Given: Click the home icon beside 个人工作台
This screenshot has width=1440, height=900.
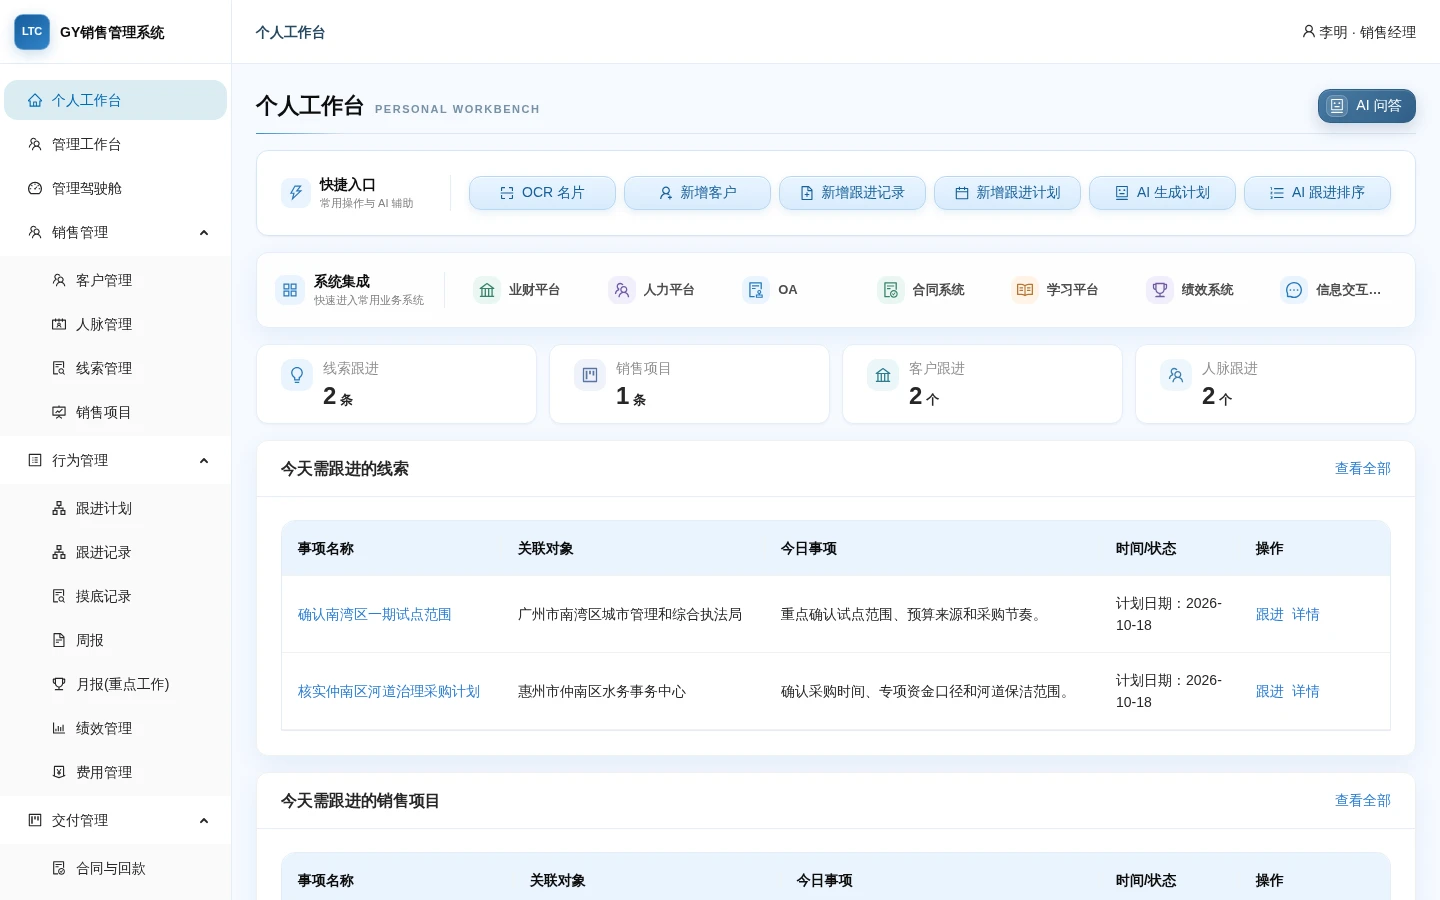Looking at the screenshot, I should 35,100.
